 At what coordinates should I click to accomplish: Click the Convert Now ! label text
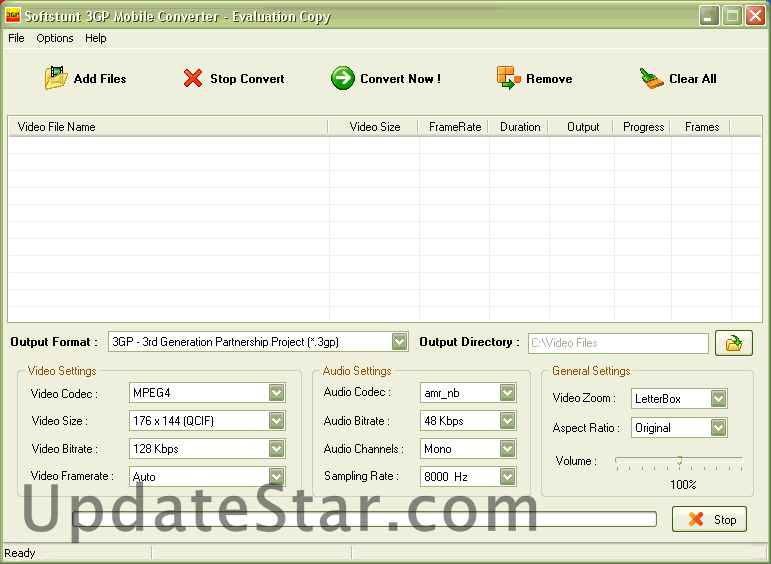[400, 79]
